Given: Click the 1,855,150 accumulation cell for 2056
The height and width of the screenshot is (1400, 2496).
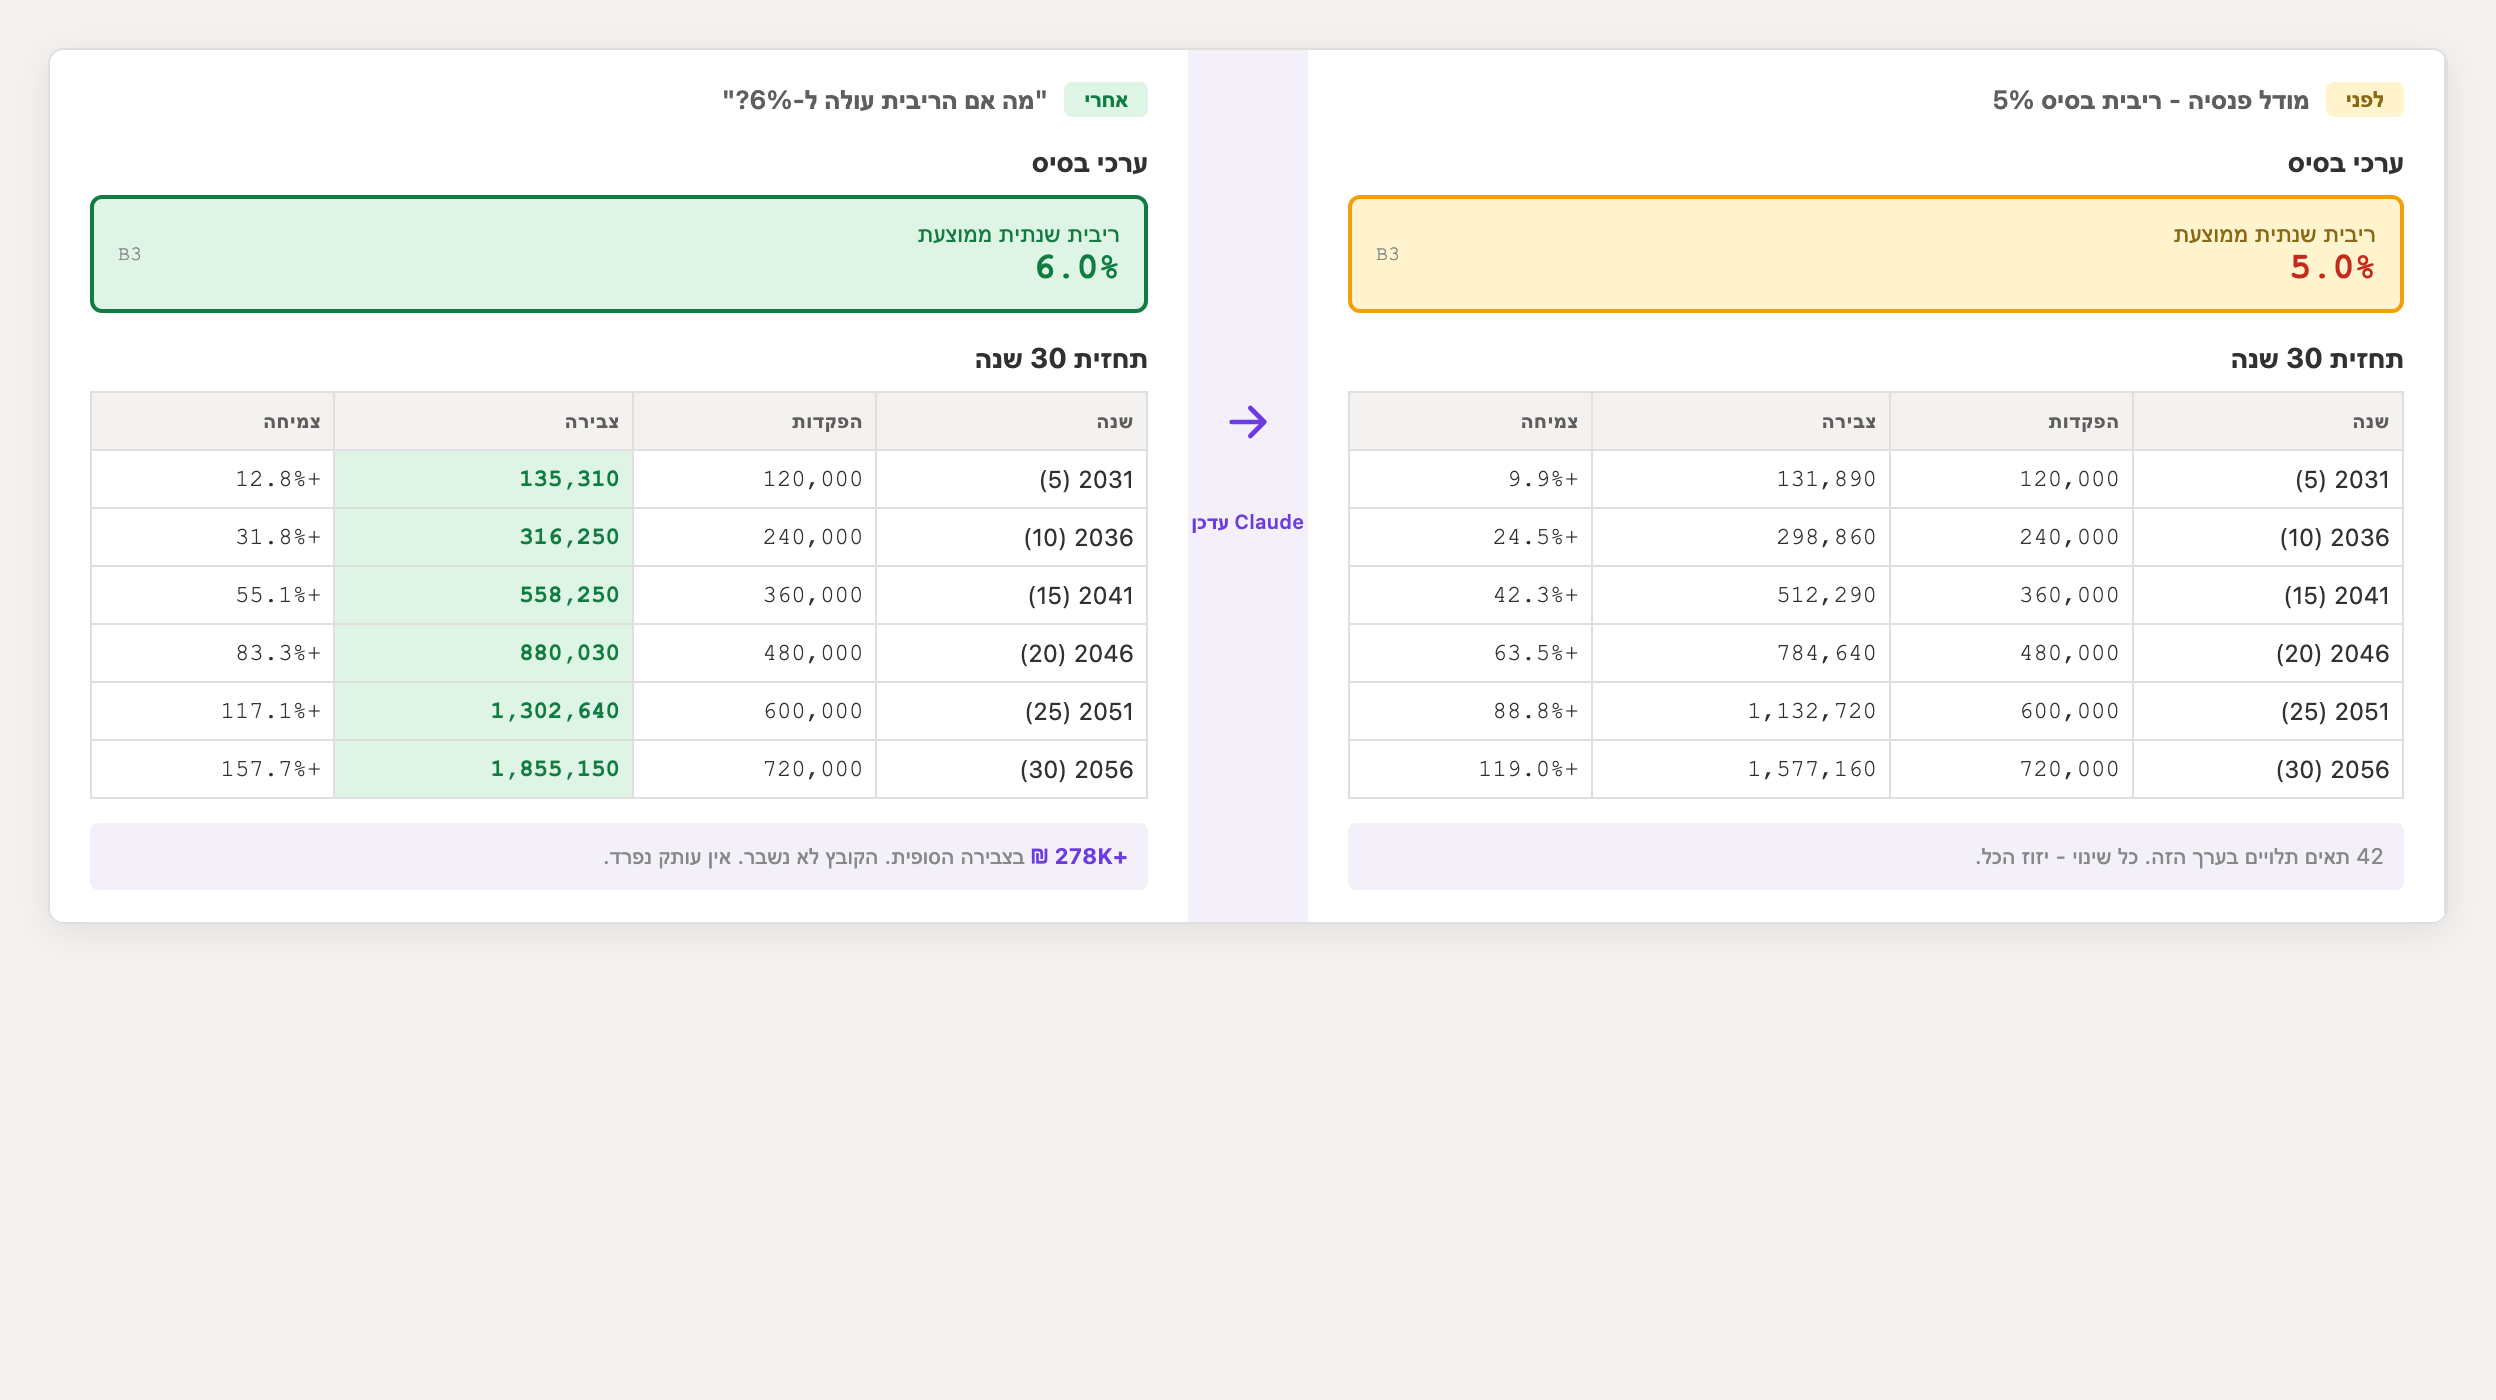Looking at the screenshot, I should [484, 769].
